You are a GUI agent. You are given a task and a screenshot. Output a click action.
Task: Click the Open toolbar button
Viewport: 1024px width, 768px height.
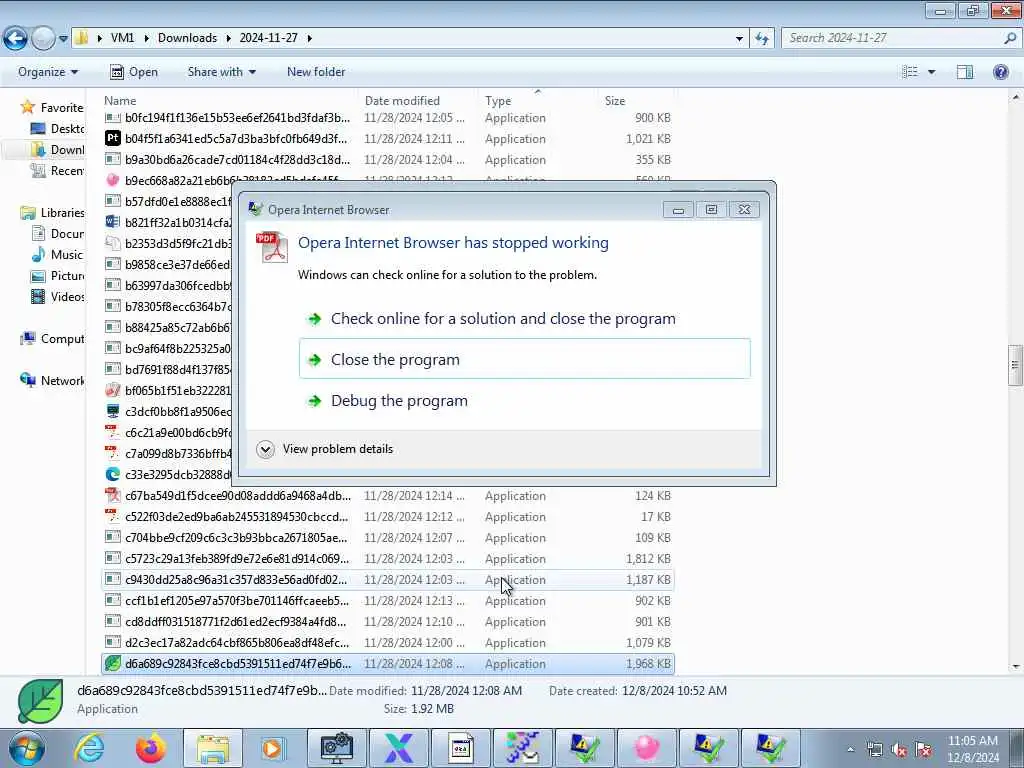coord(134,72)
